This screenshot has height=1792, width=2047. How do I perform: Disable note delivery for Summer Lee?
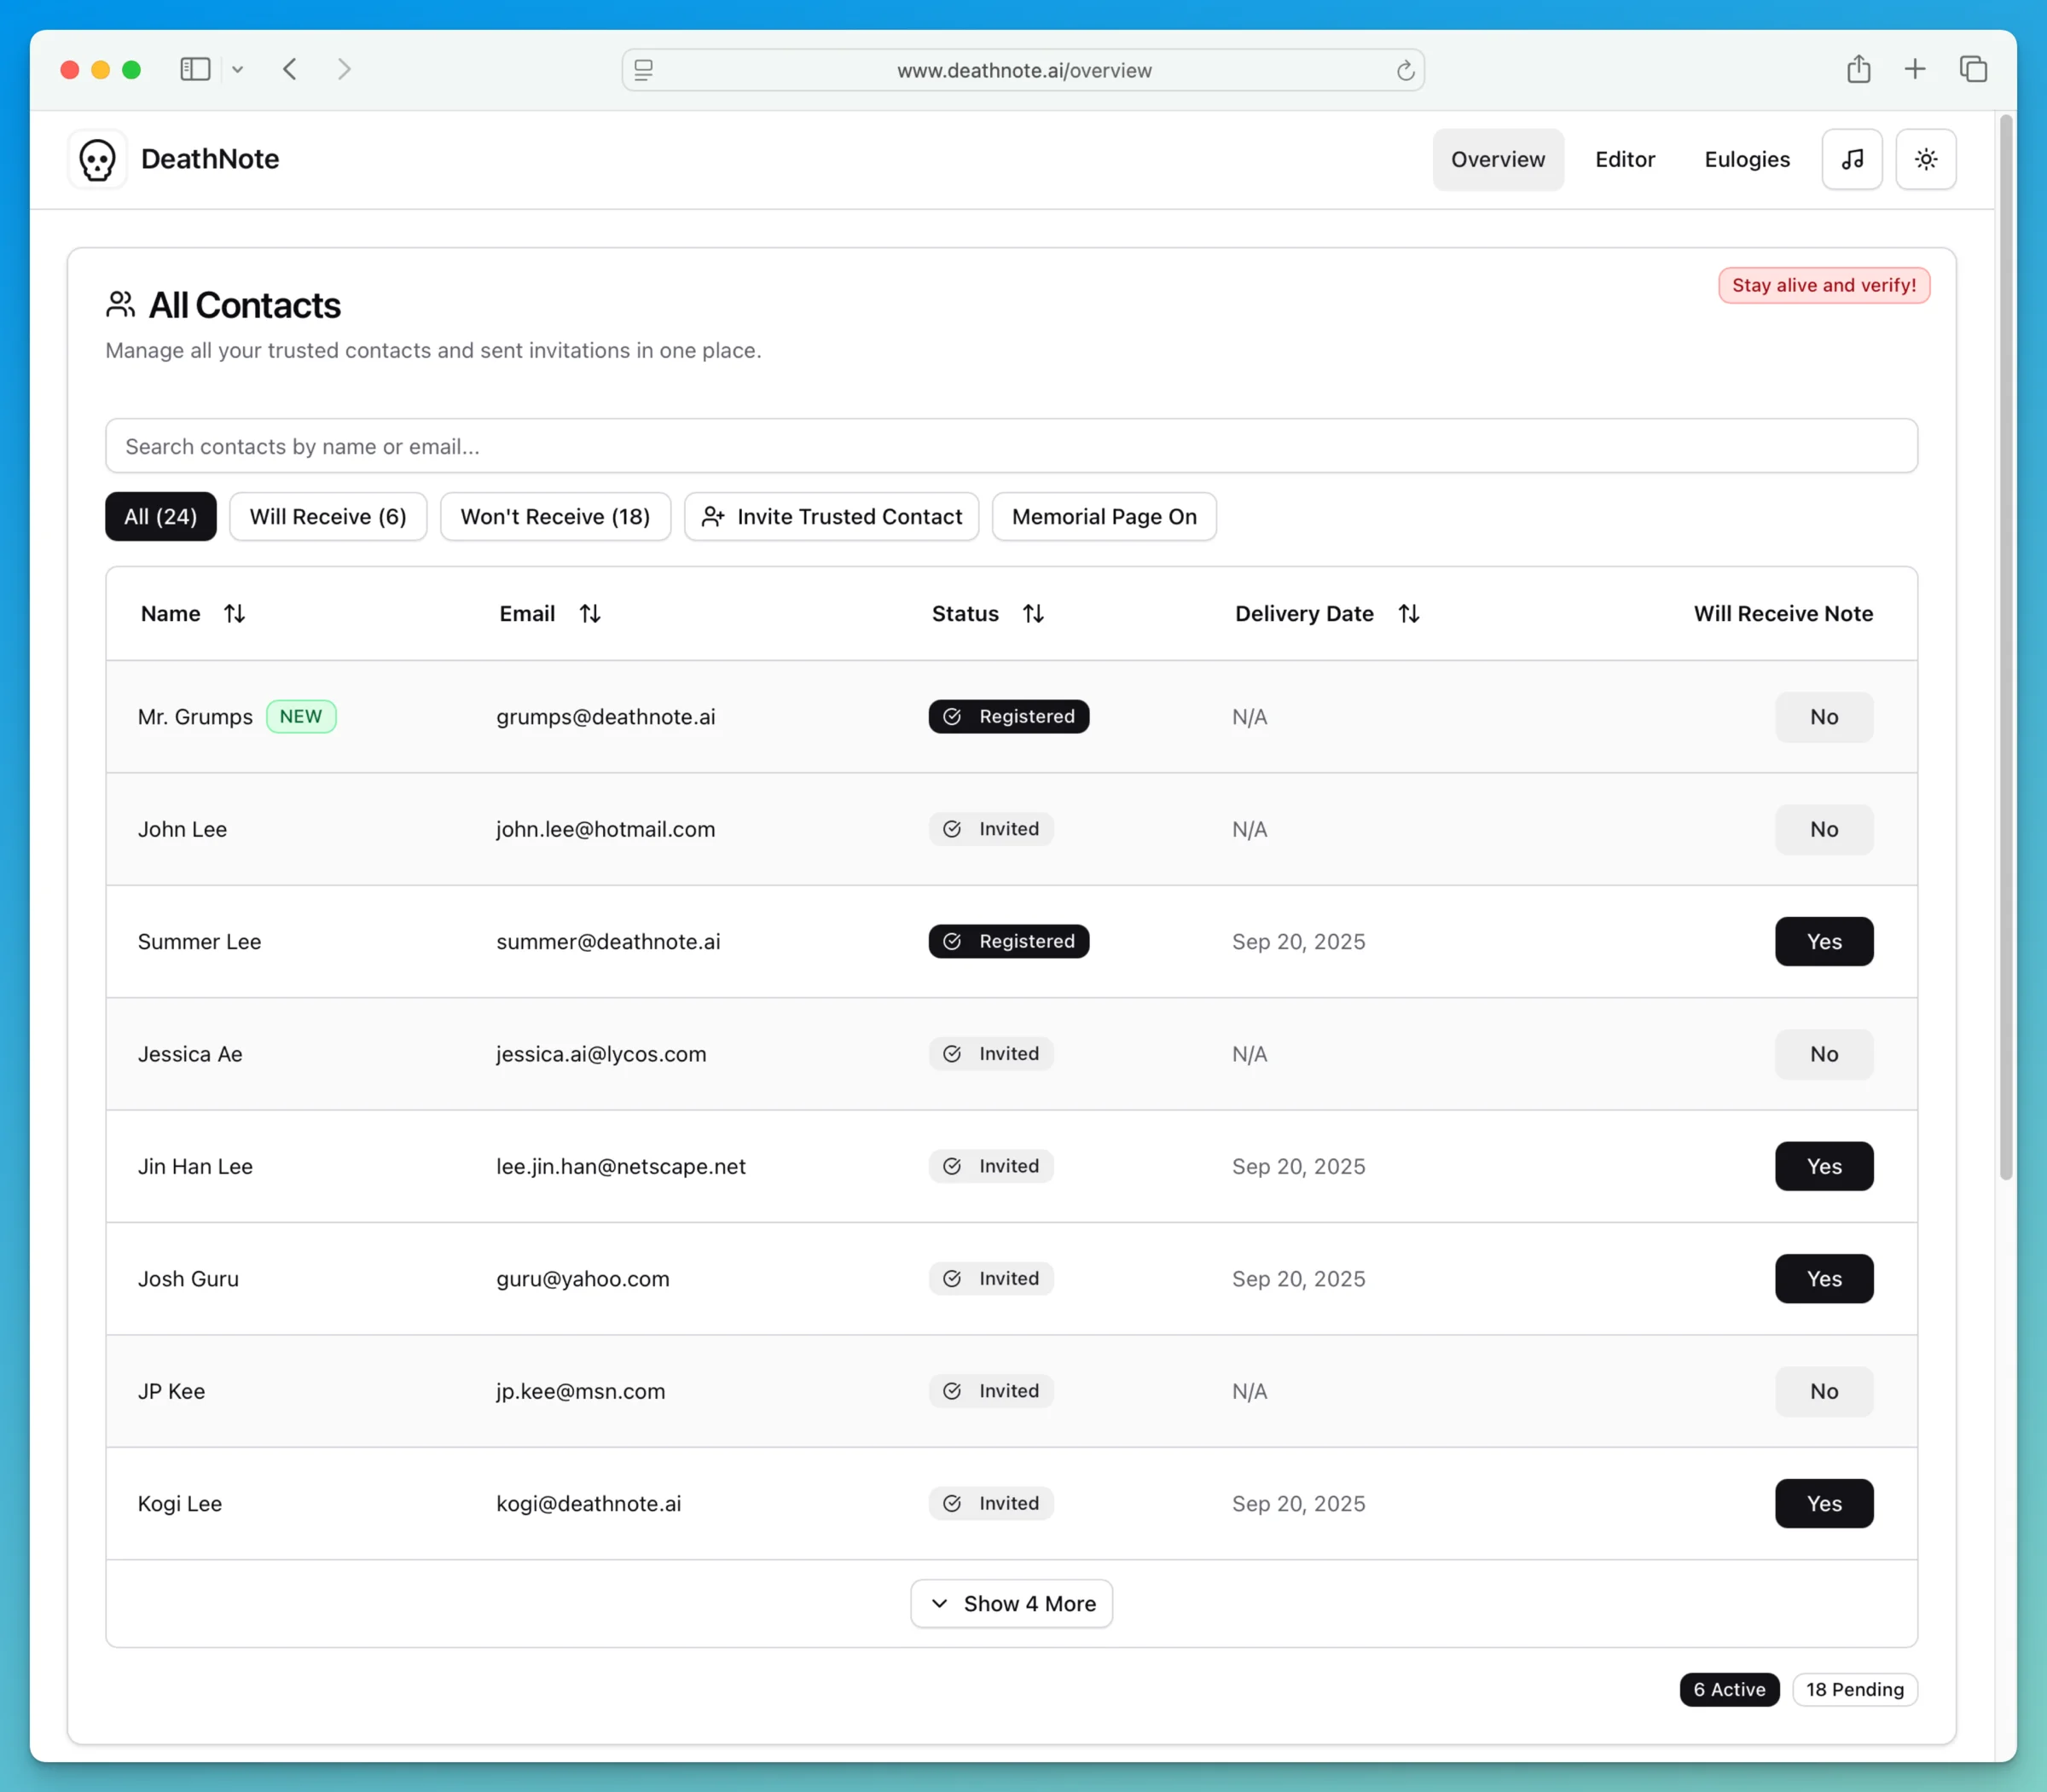[x=1823, y=941]
